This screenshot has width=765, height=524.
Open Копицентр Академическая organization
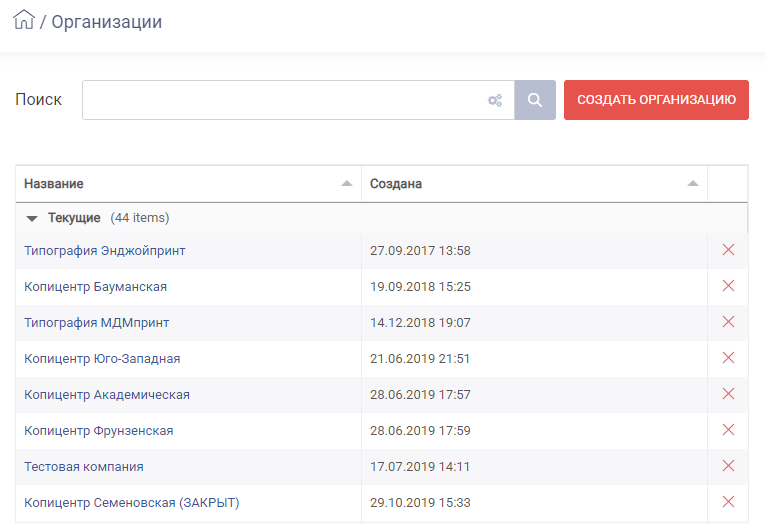tap(107, 395)
